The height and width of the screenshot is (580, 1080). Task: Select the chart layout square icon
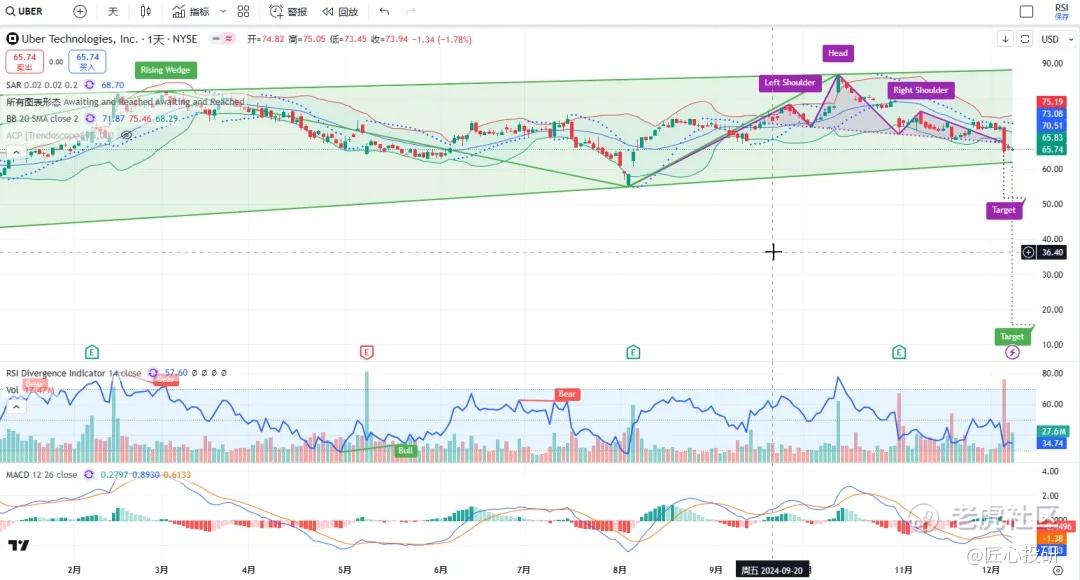(x=1026, y=11)
